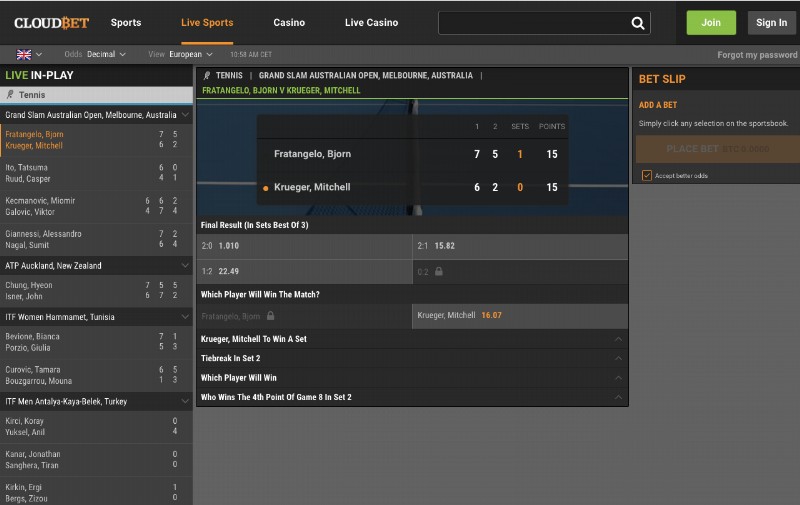
Task: Click the Final Result (In Sets Best Of 3) heading
Action: click(255, 225)
